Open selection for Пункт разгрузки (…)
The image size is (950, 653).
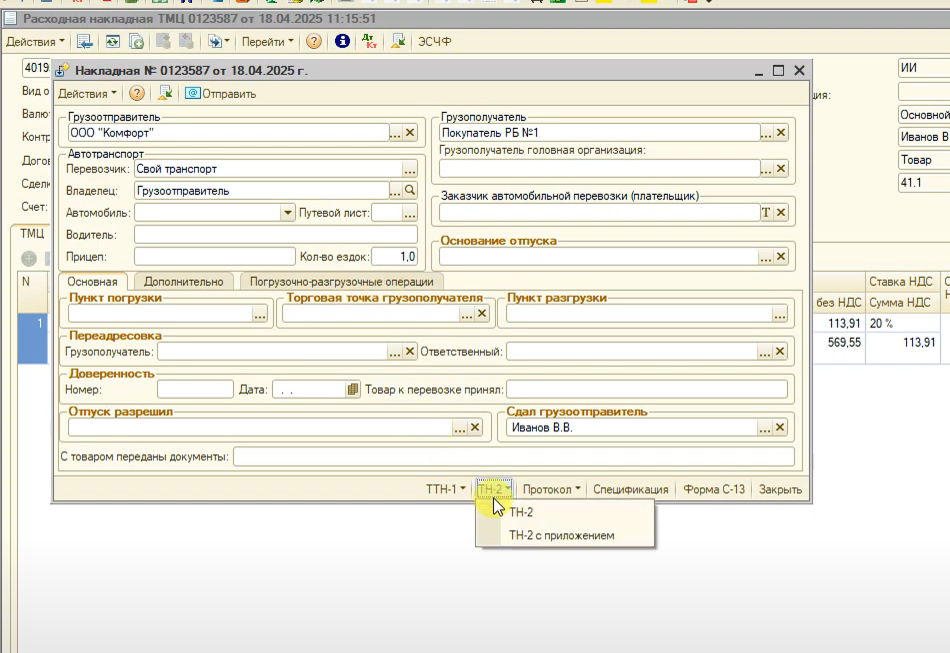point(780,314)
